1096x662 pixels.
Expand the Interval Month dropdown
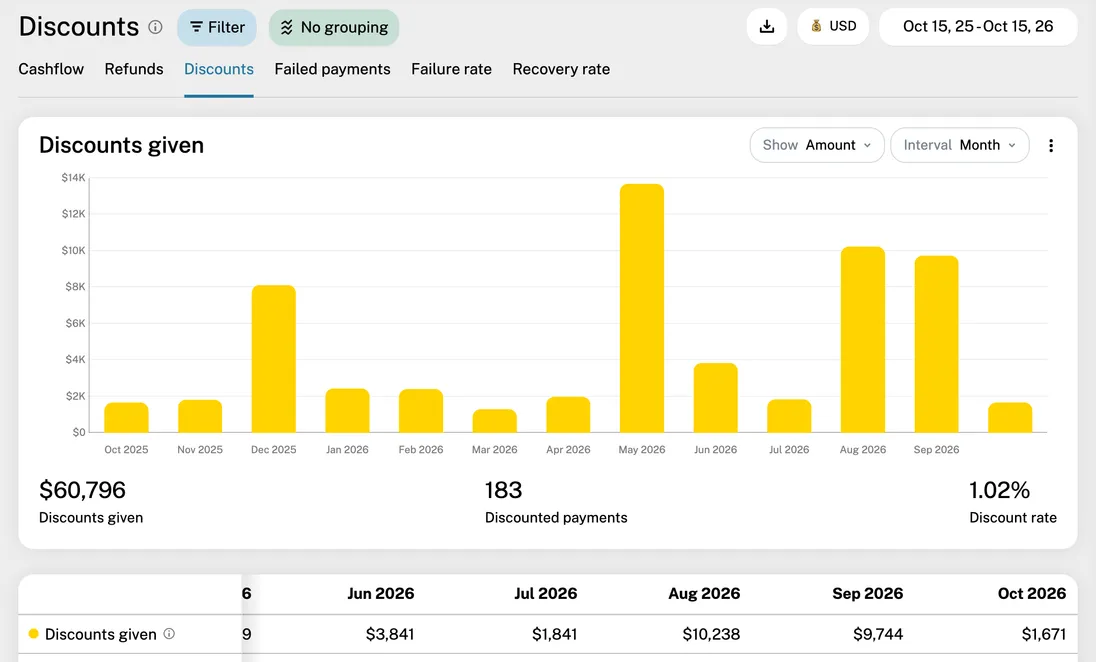click(960, 145)
